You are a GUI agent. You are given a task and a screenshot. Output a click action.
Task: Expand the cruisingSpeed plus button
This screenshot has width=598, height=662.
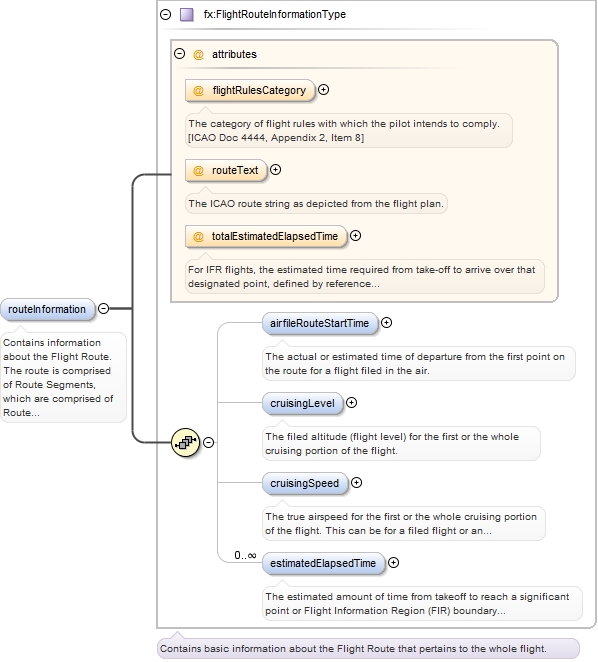pyautogui.click(x=356, y=483)
